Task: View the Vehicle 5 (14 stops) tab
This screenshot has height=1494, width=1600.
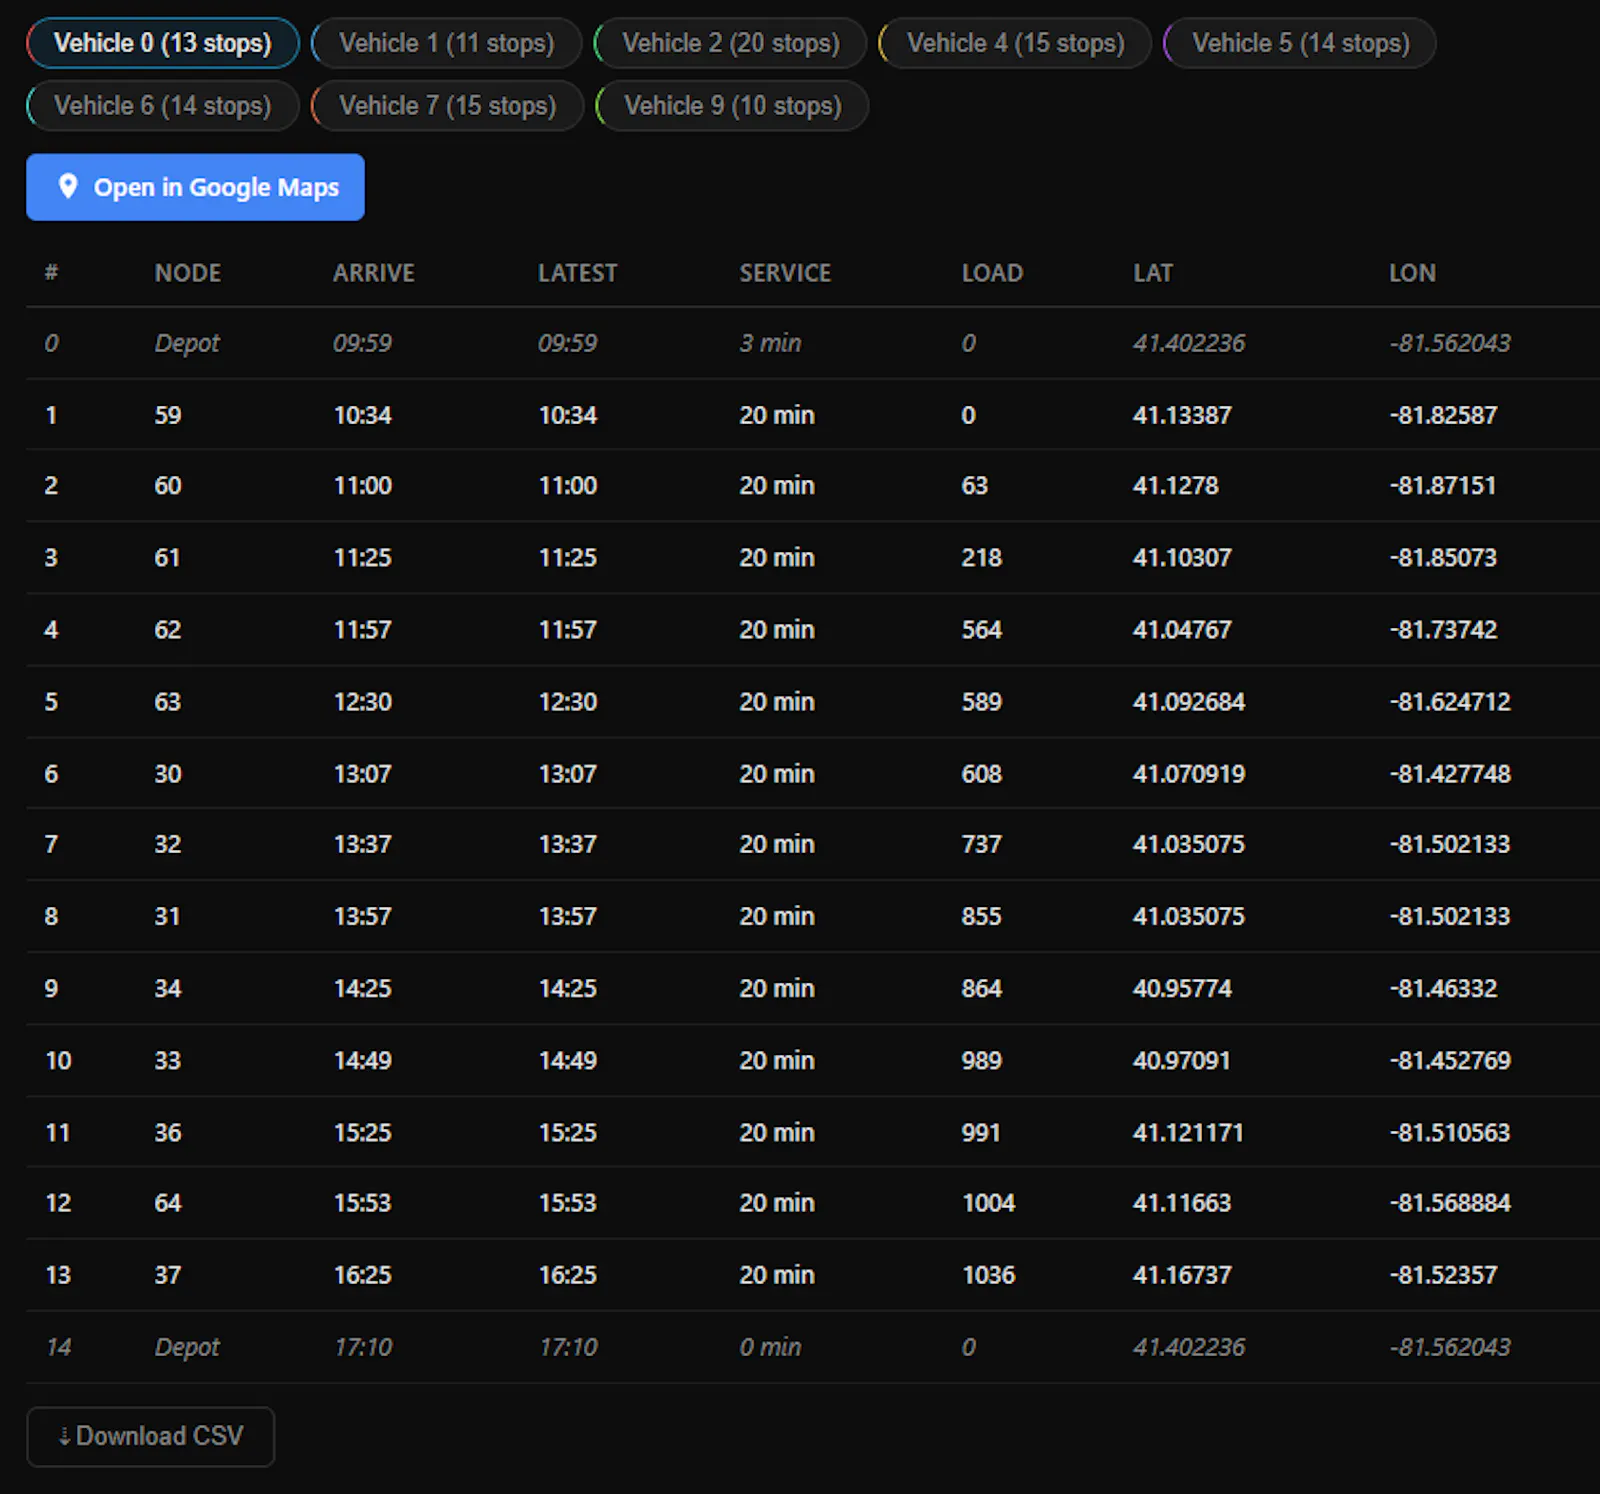Action: (x=1300, y=43)
